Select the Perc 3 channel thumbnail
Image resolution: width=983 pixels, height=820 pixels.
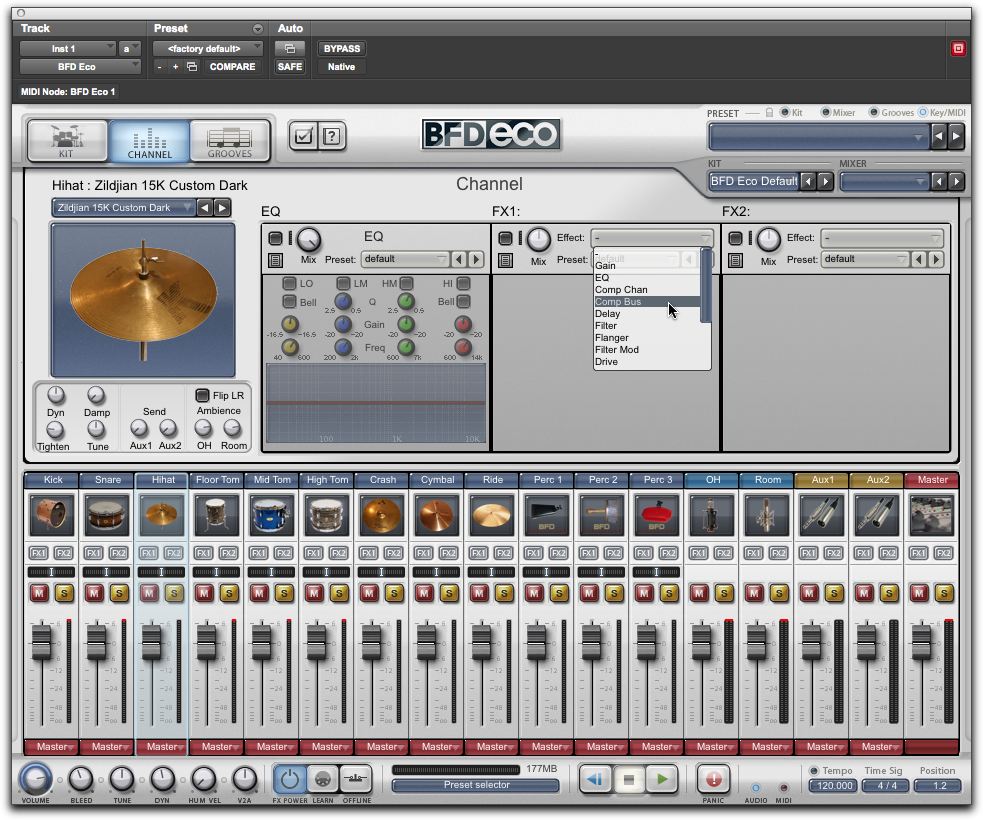(656, 515)
